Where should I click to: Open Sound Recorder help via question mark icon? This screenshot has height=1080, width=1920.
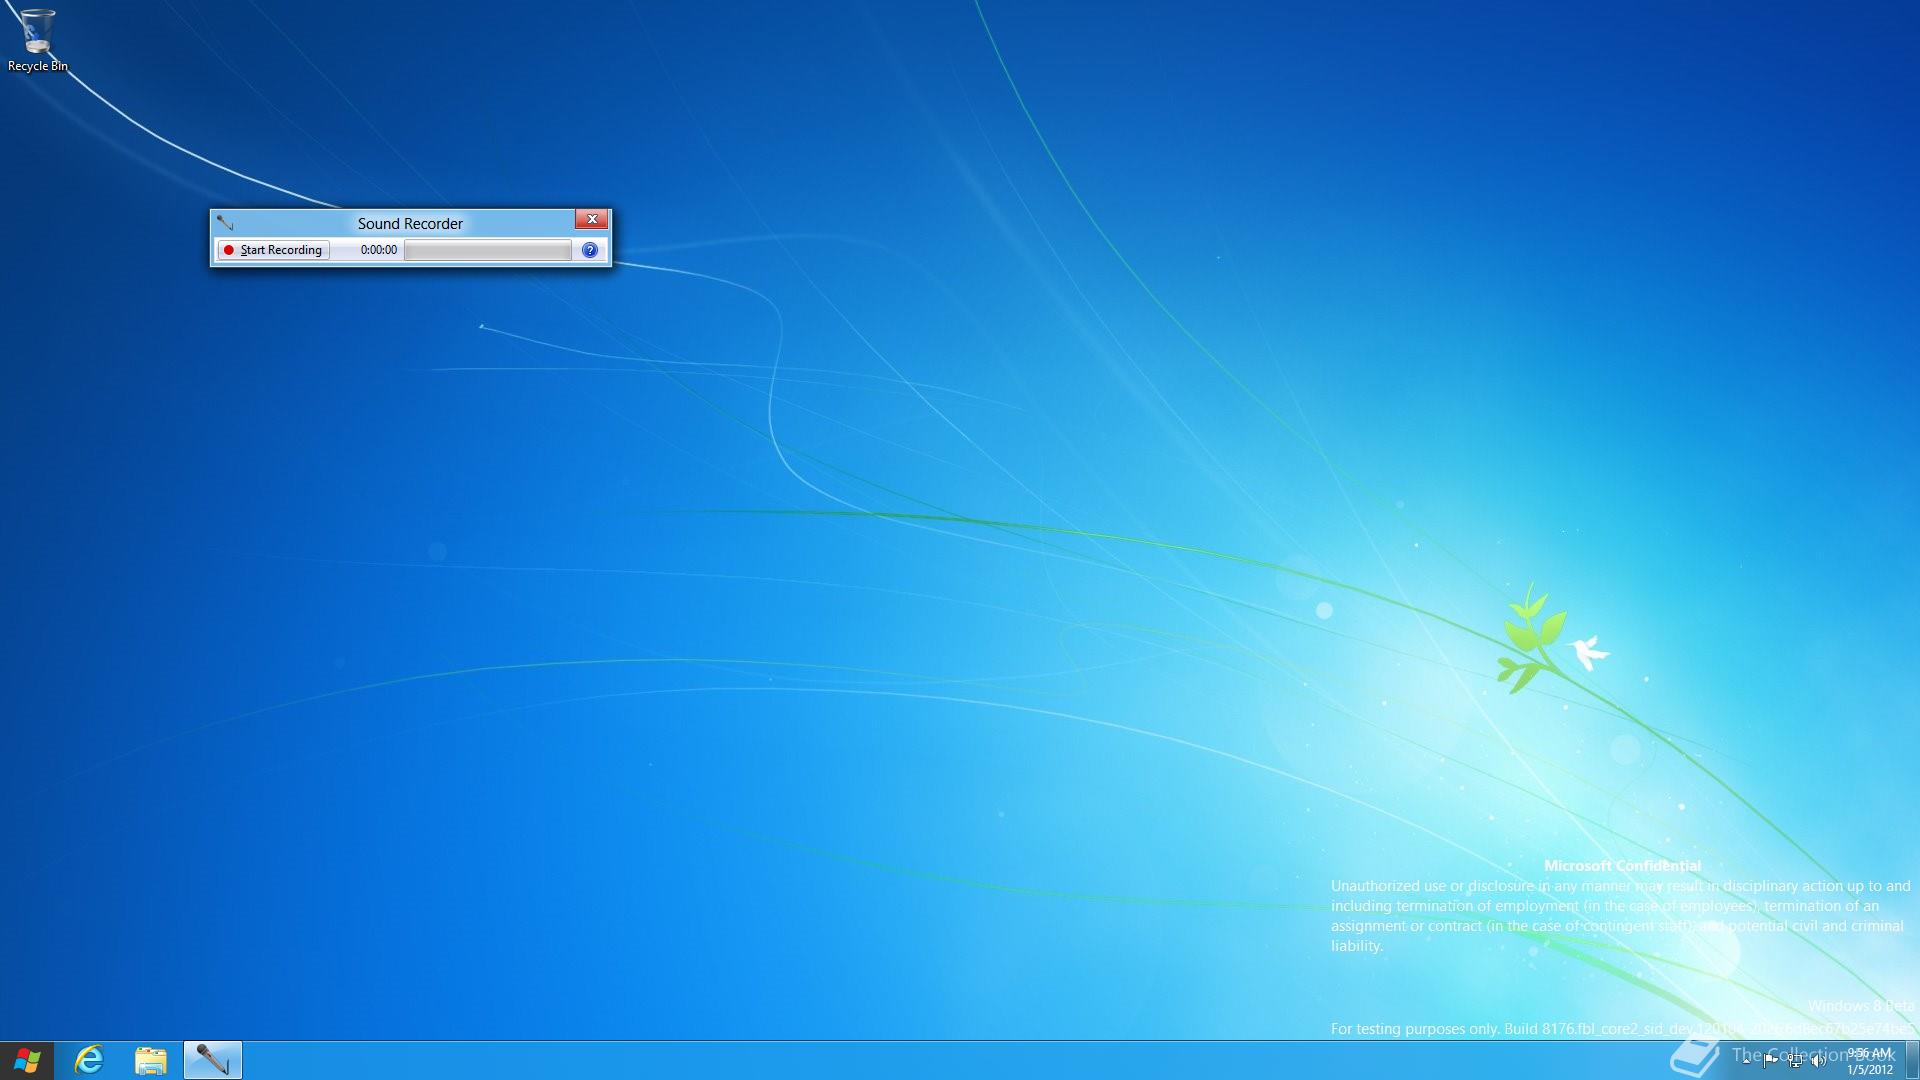[x=590, y=250]
